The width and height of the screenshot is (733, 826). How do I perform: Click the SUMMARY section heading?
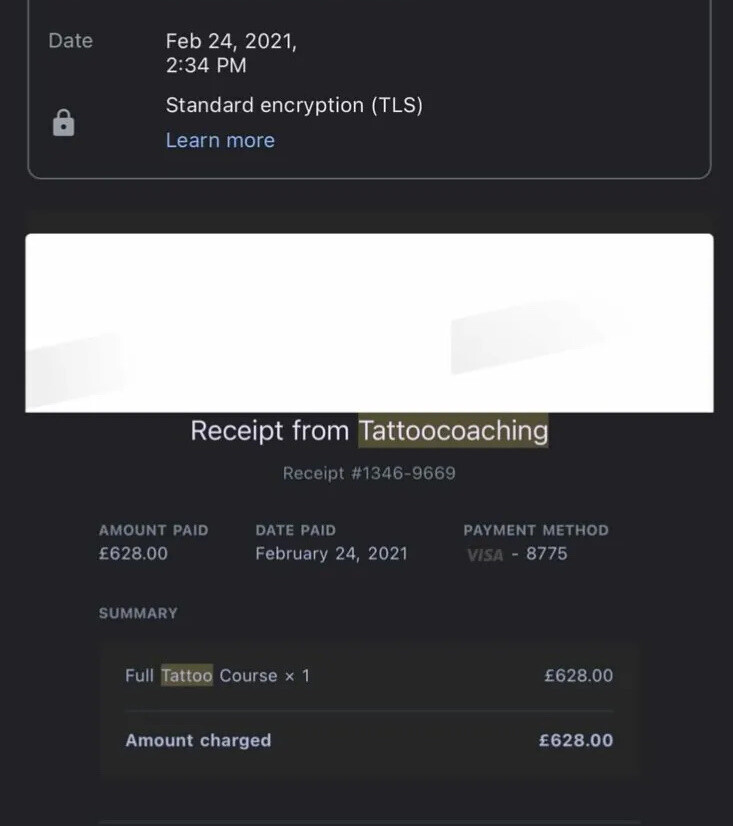tap(138, 613)
